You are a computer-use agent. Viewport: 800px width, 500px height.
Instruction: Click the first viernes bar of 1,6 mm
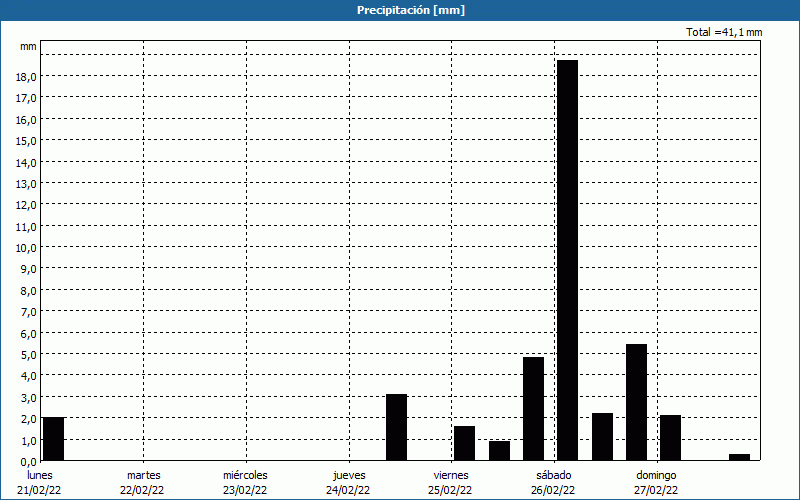pyautogui.click(x=464, y=443)
